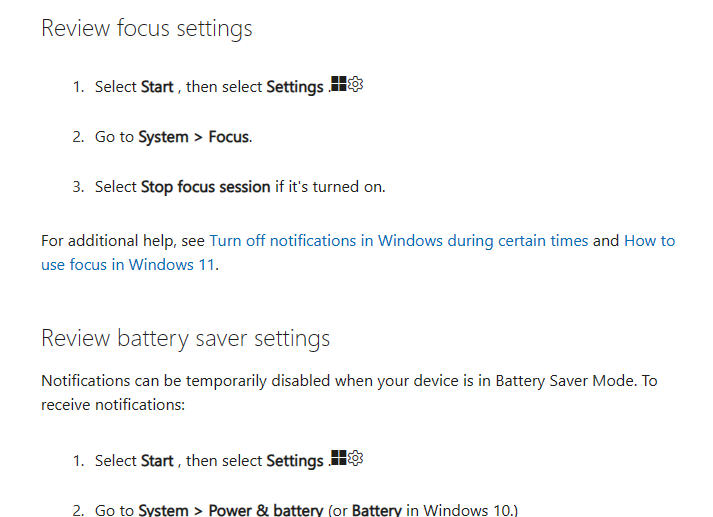Click 'Review focus settings' heading
The width and height of the screenshot is (713, 517).
(146, 29)
